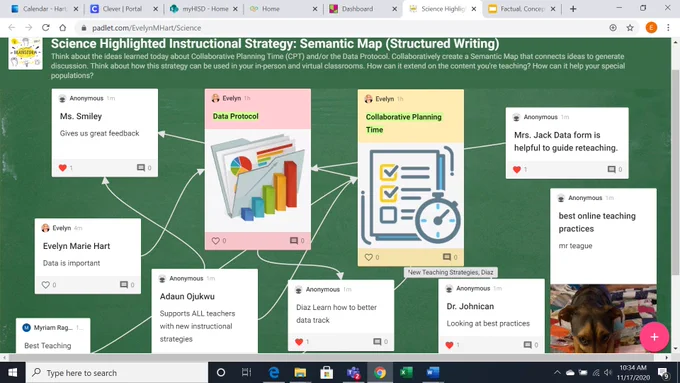Launch Microsoft Edge from taskbar
Screen dimensions: 680x383
click(274, 373)
